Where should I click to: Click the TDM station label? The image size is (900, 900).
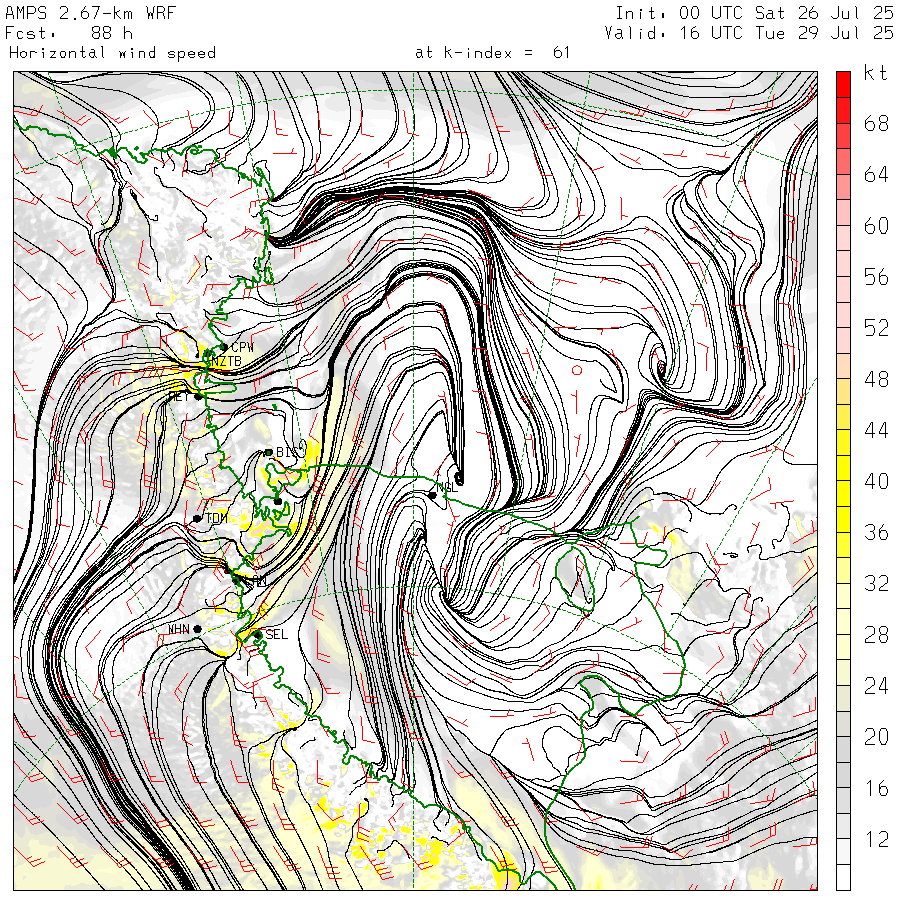[216, 518]
